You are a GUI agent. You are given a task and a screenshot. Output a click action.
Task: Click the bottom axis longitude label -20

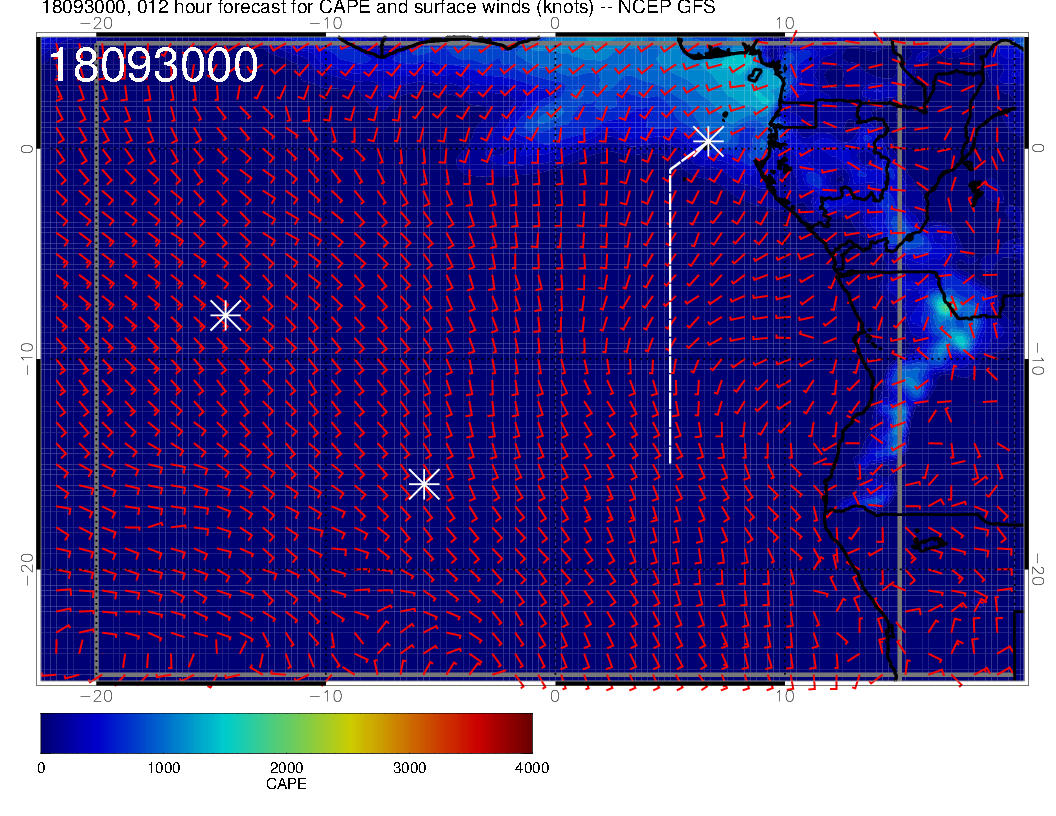pos(96,695)
